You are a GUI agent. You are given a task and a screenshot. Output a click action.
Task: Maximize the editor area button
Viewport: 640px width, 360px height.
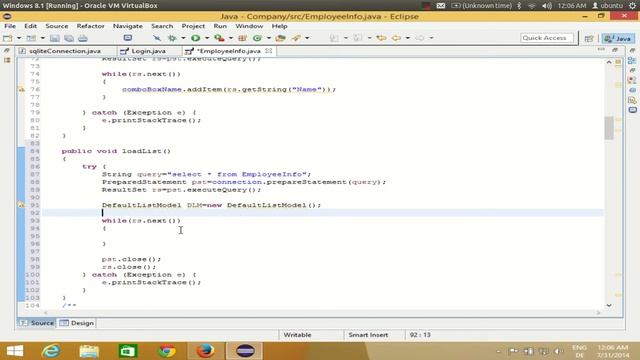coord(615,50)
